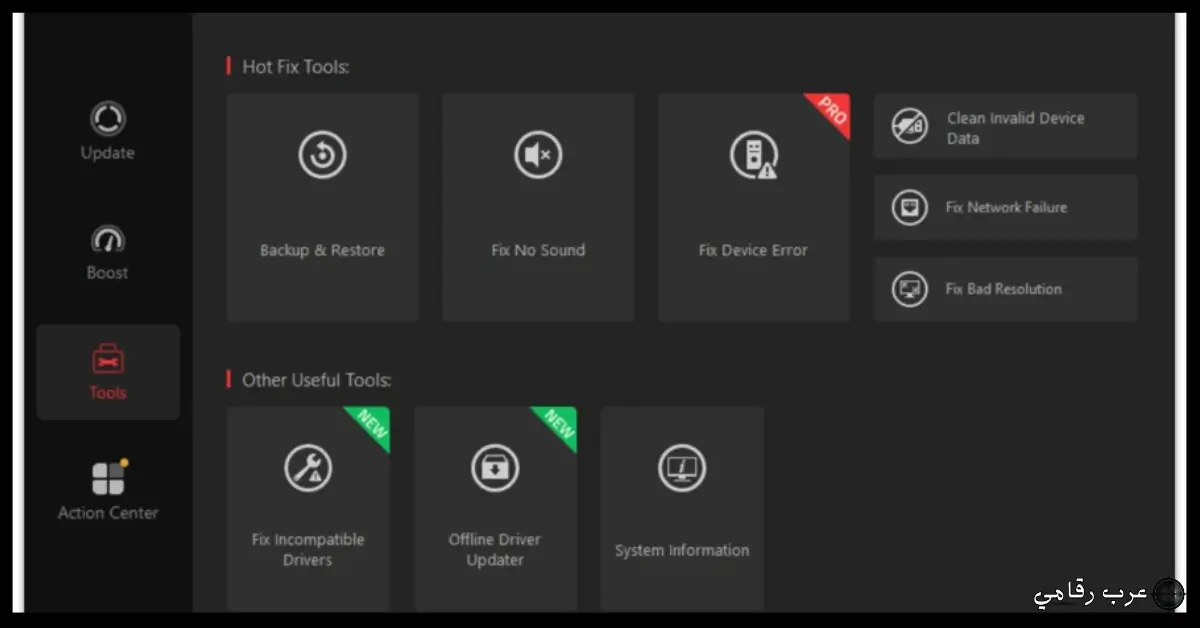Select the muted speaker icon for Fix No Sound

(538, 154)
